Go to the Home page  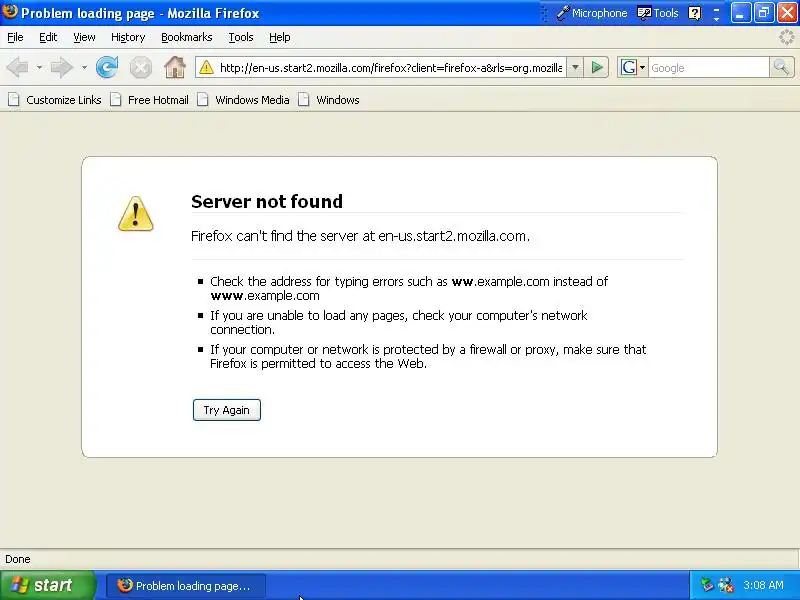coord(174,67)
